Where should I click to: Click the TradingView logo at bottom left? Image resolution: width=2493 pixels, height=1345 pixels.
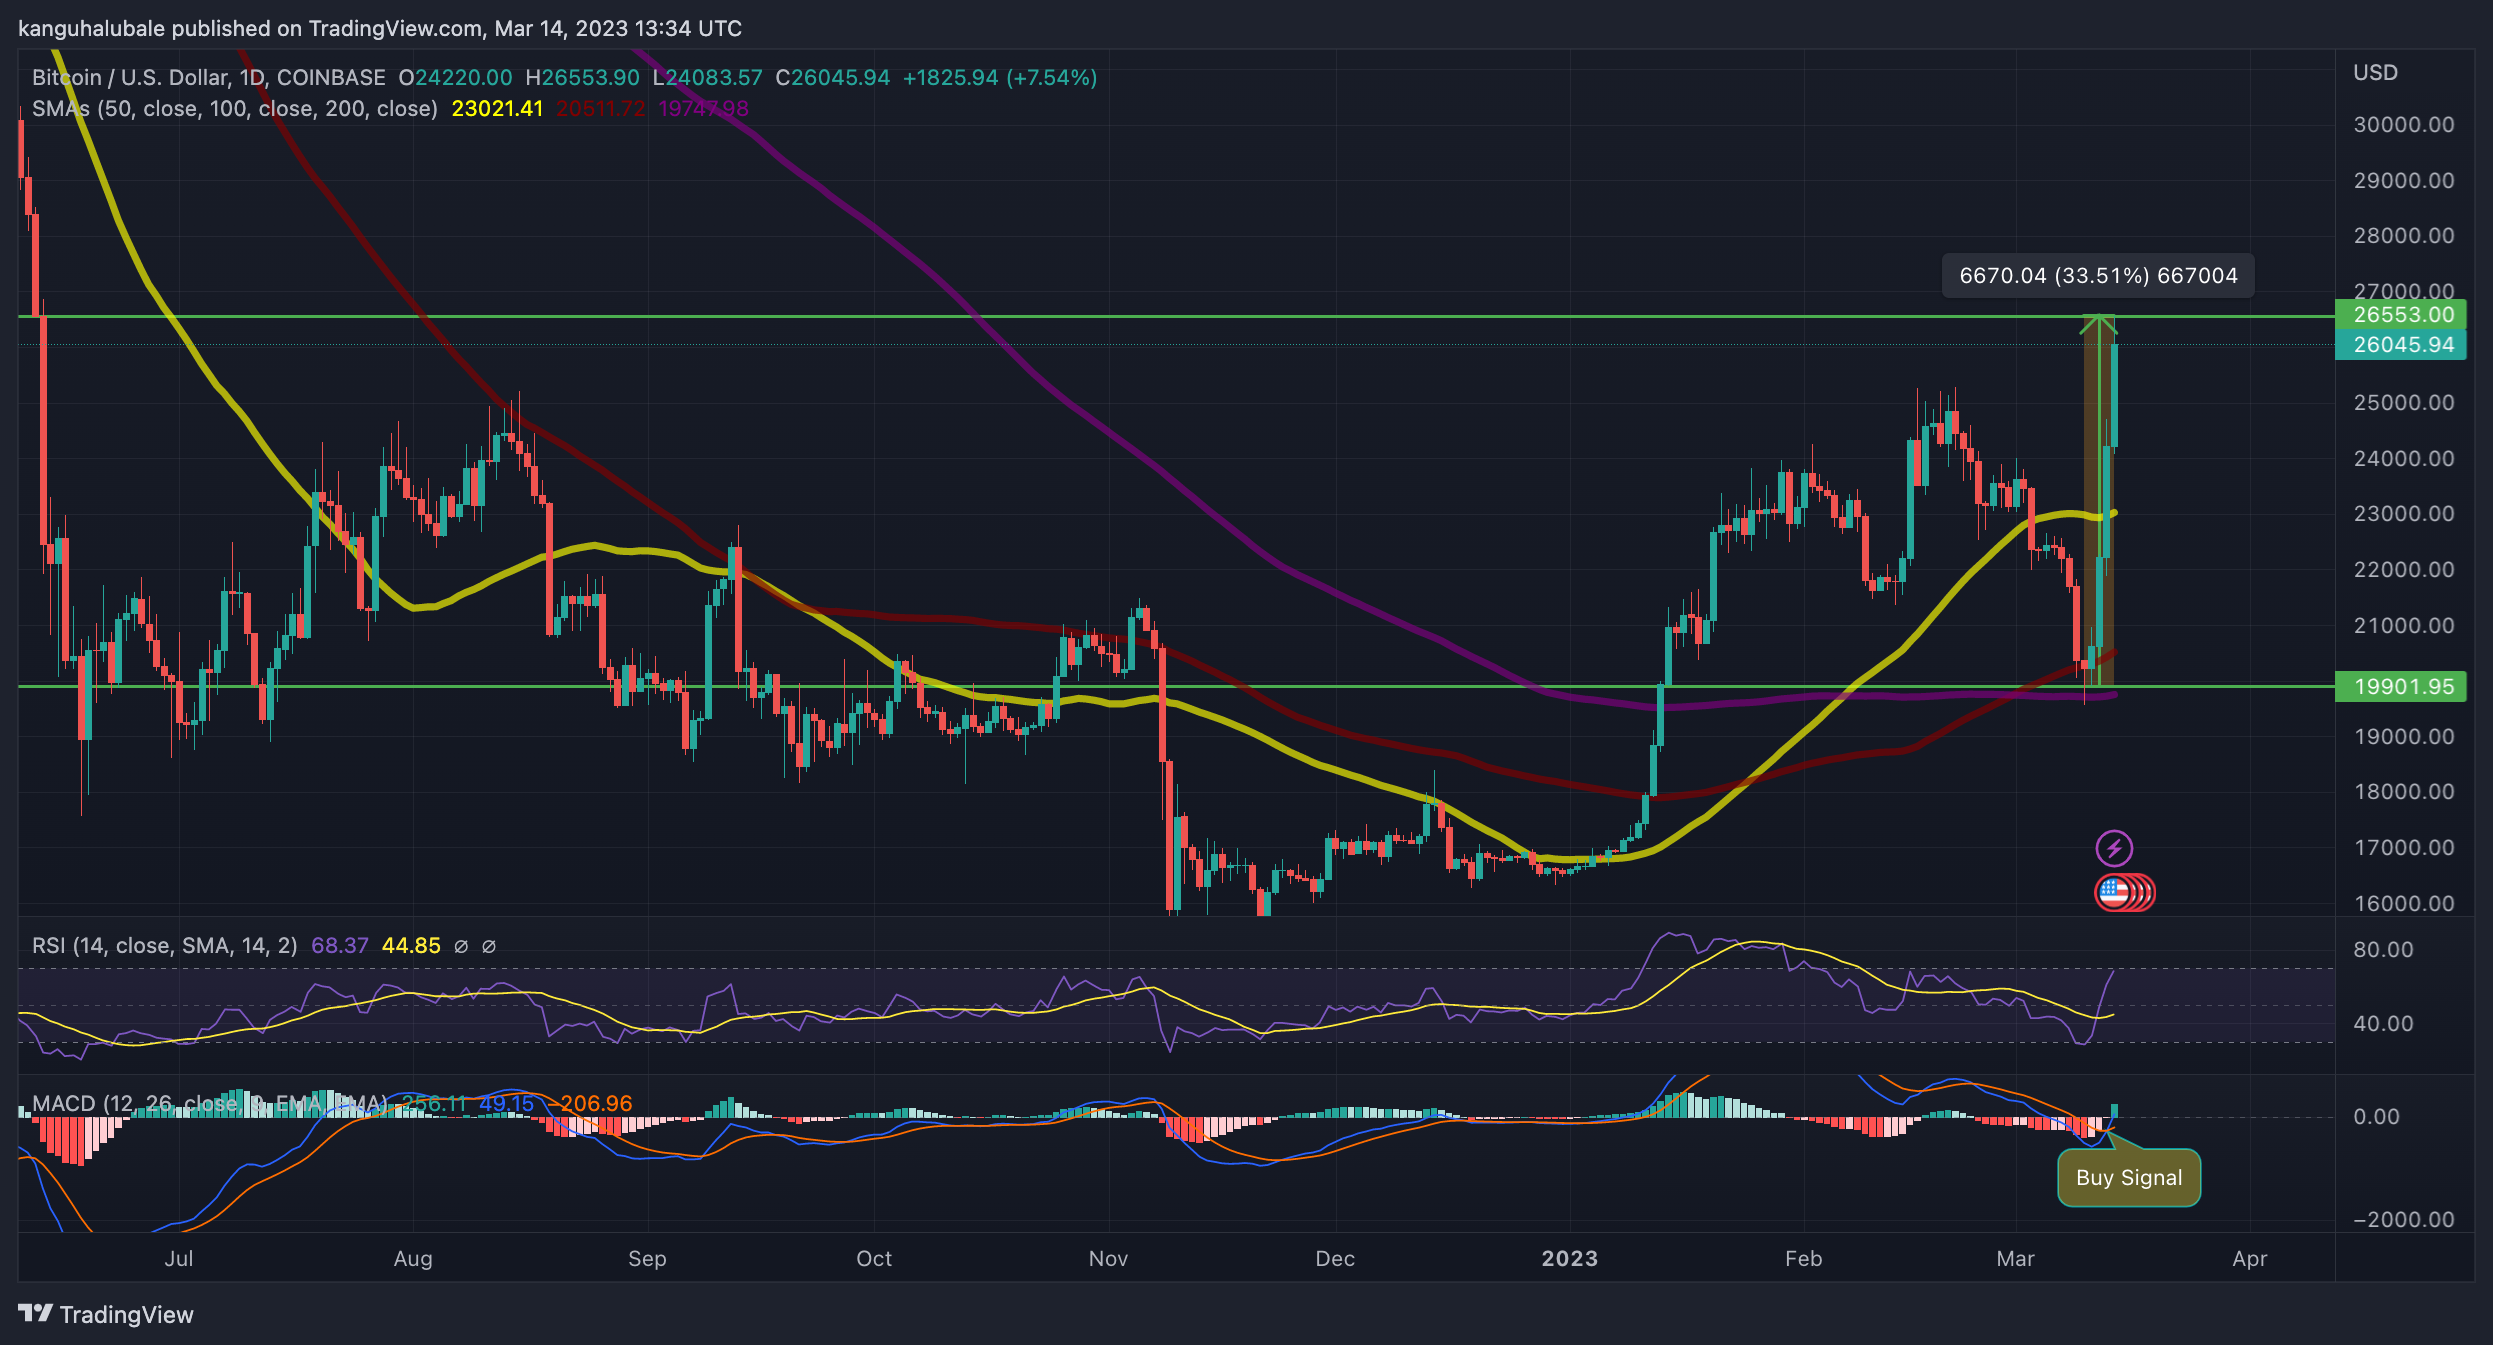[106, 1314]
